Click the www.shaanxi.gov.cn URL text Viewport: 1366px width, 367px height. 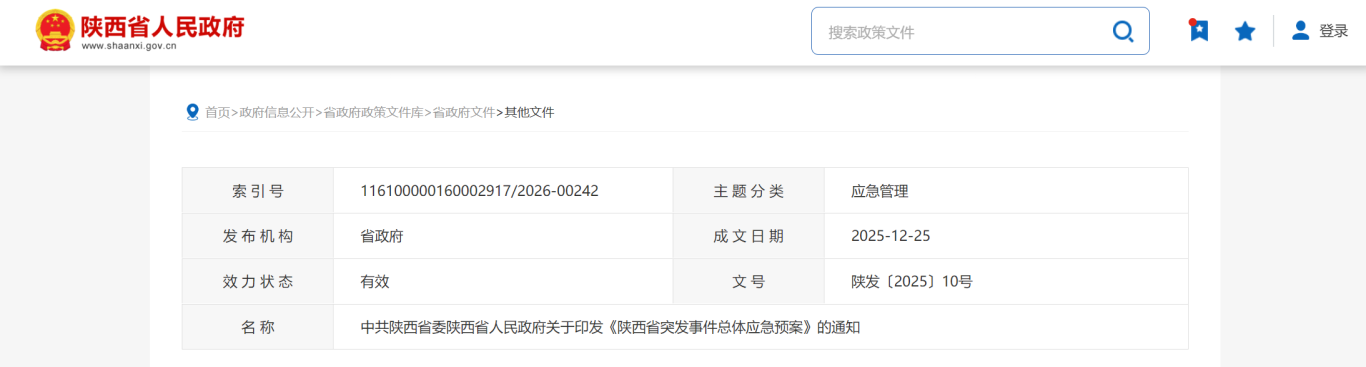coord(129,46)
